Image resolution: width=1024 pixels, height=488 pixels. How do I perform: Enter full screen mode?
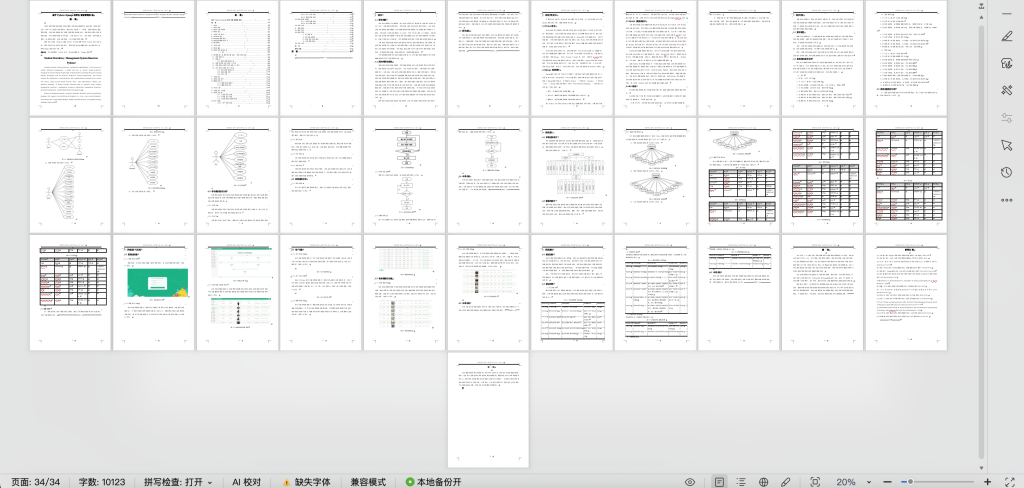[1010, 482]
